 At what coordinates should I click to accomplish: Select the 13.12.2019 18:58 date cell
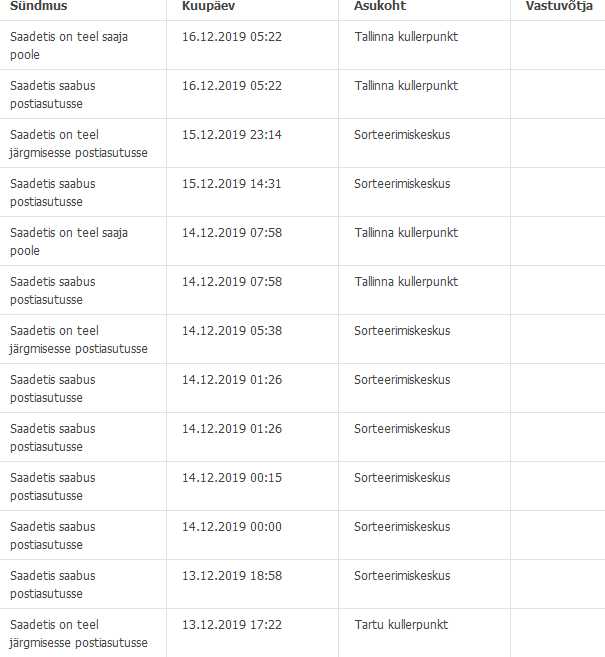(x=232, y=576)
